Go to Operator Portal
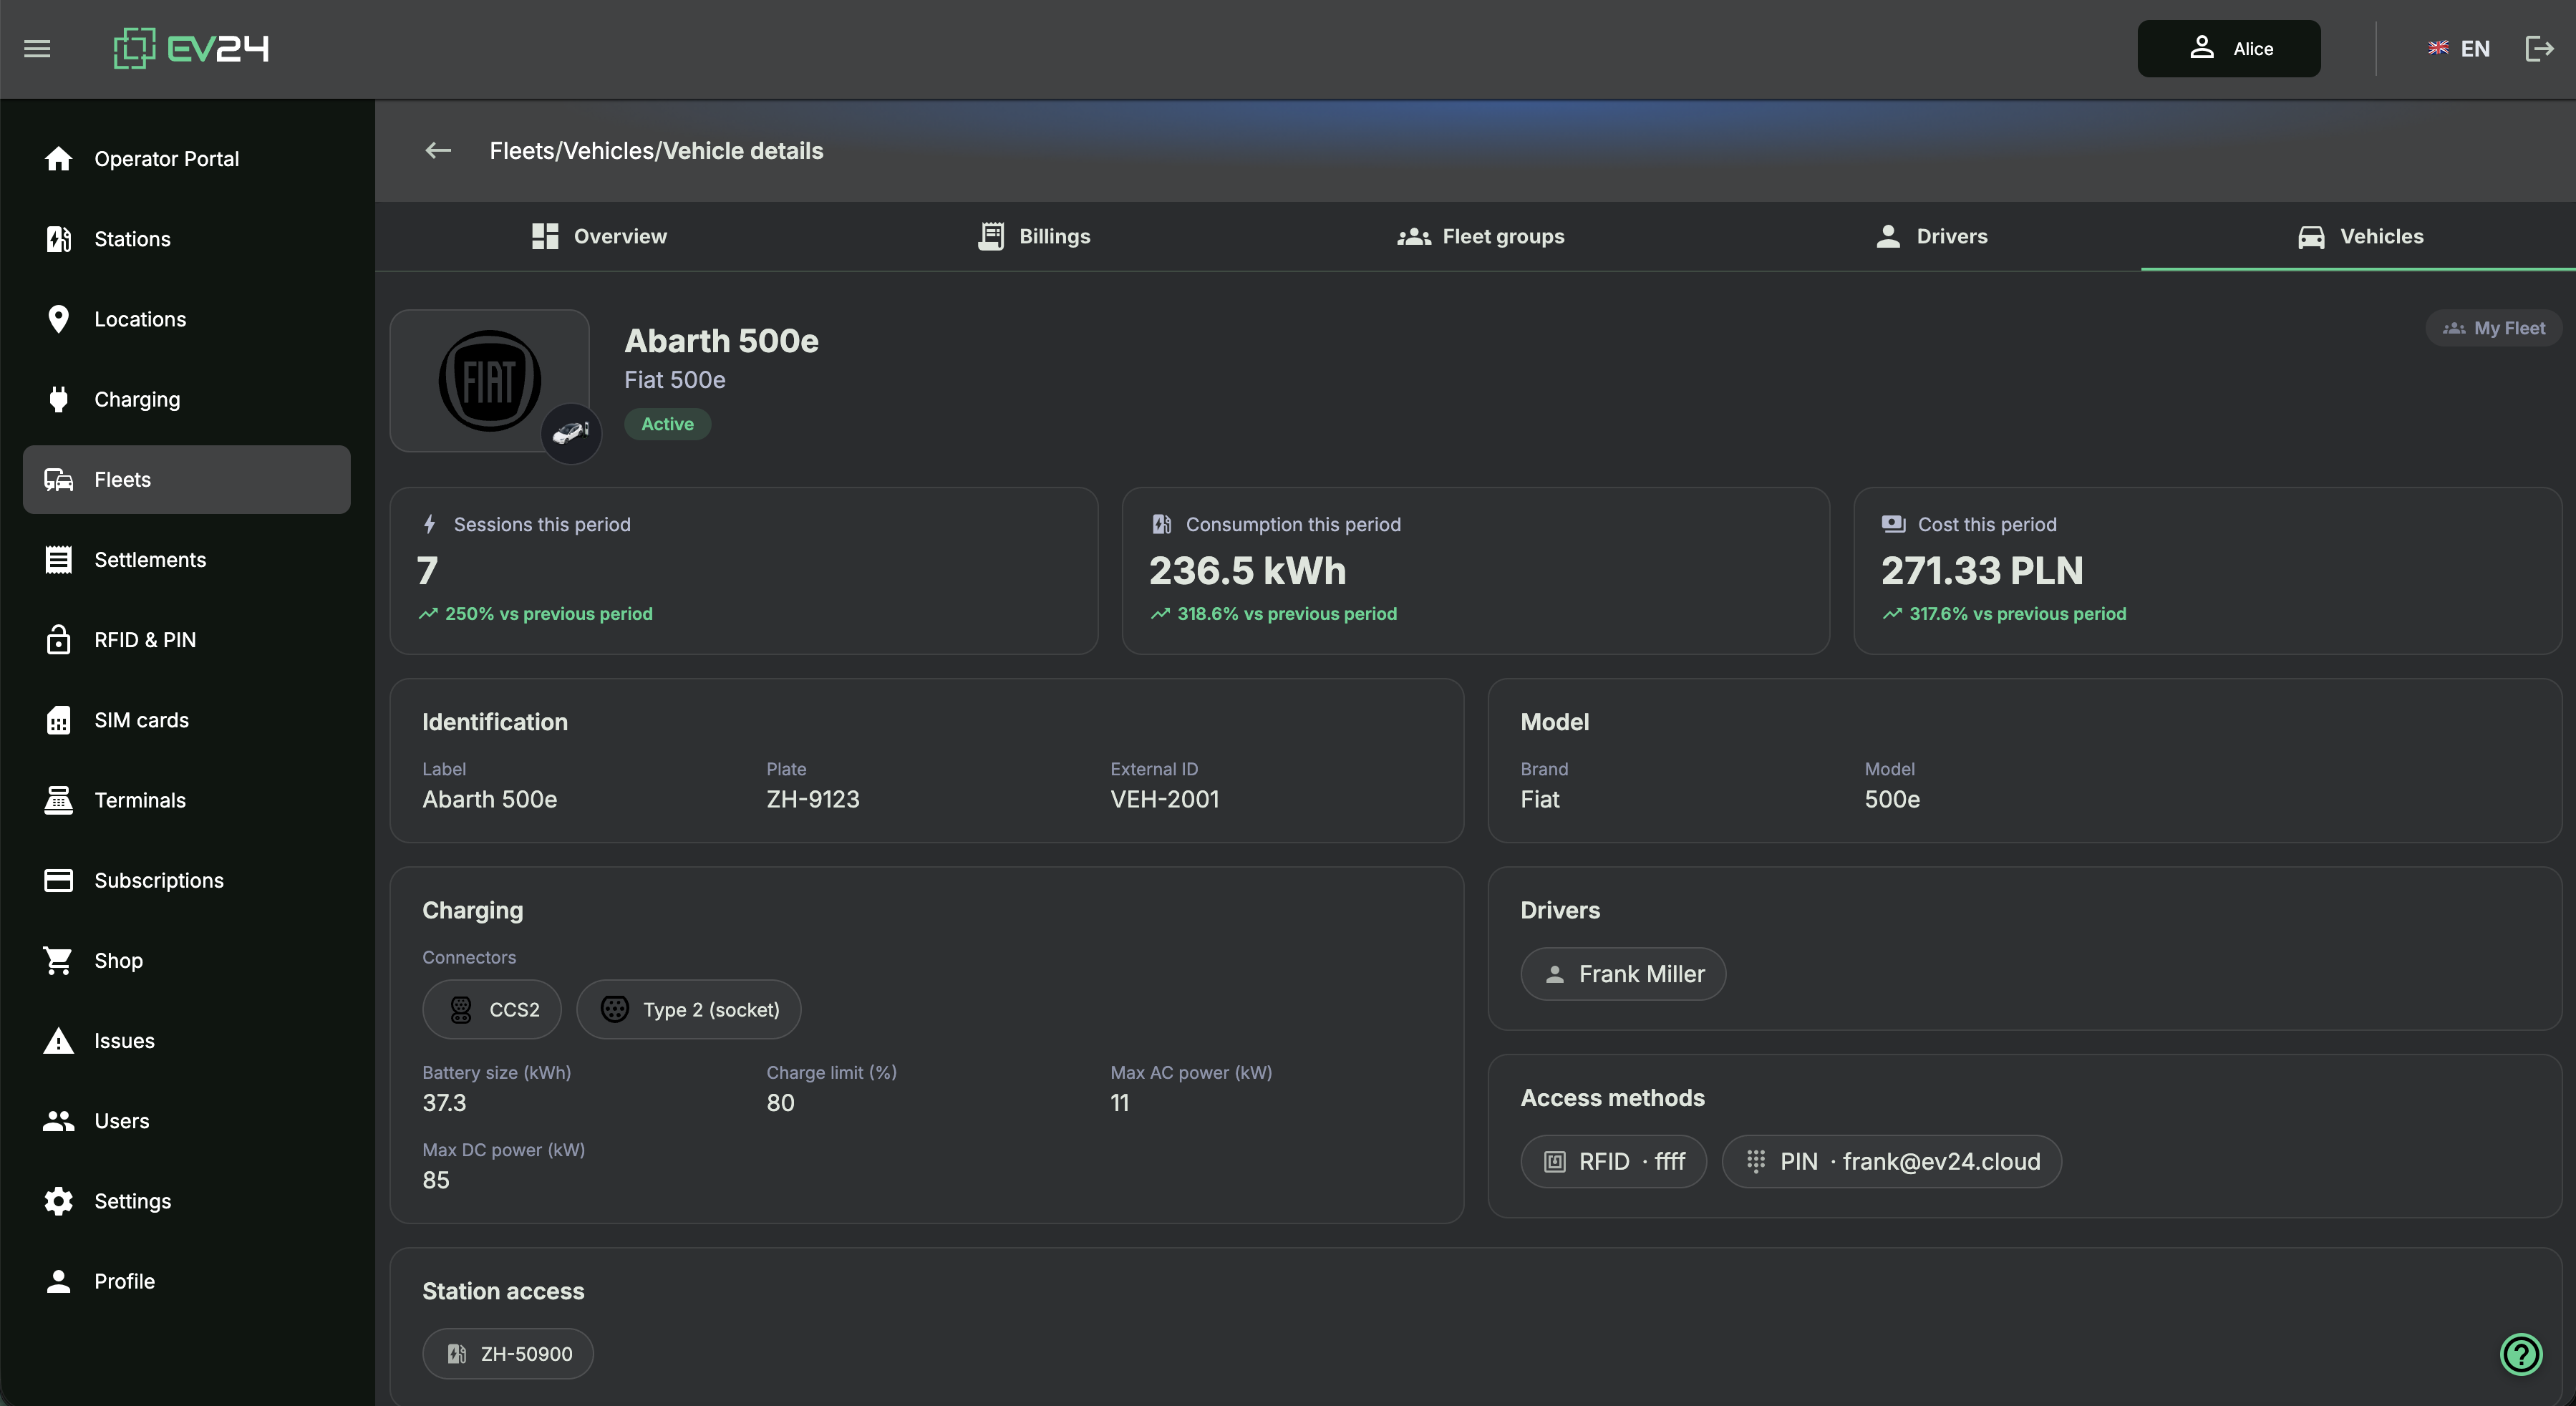The image size is (2576, 1406). 187,159
